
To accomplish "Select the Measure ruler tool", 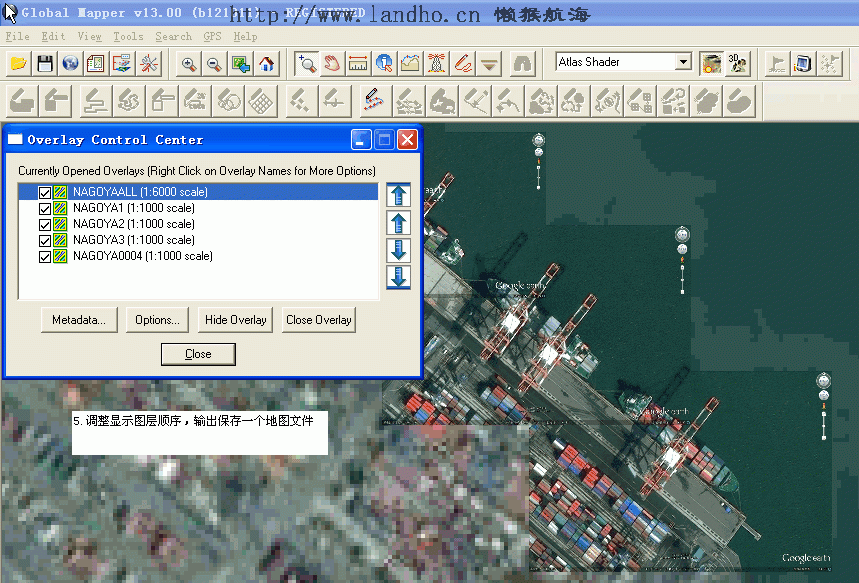I will click(358, 64).
